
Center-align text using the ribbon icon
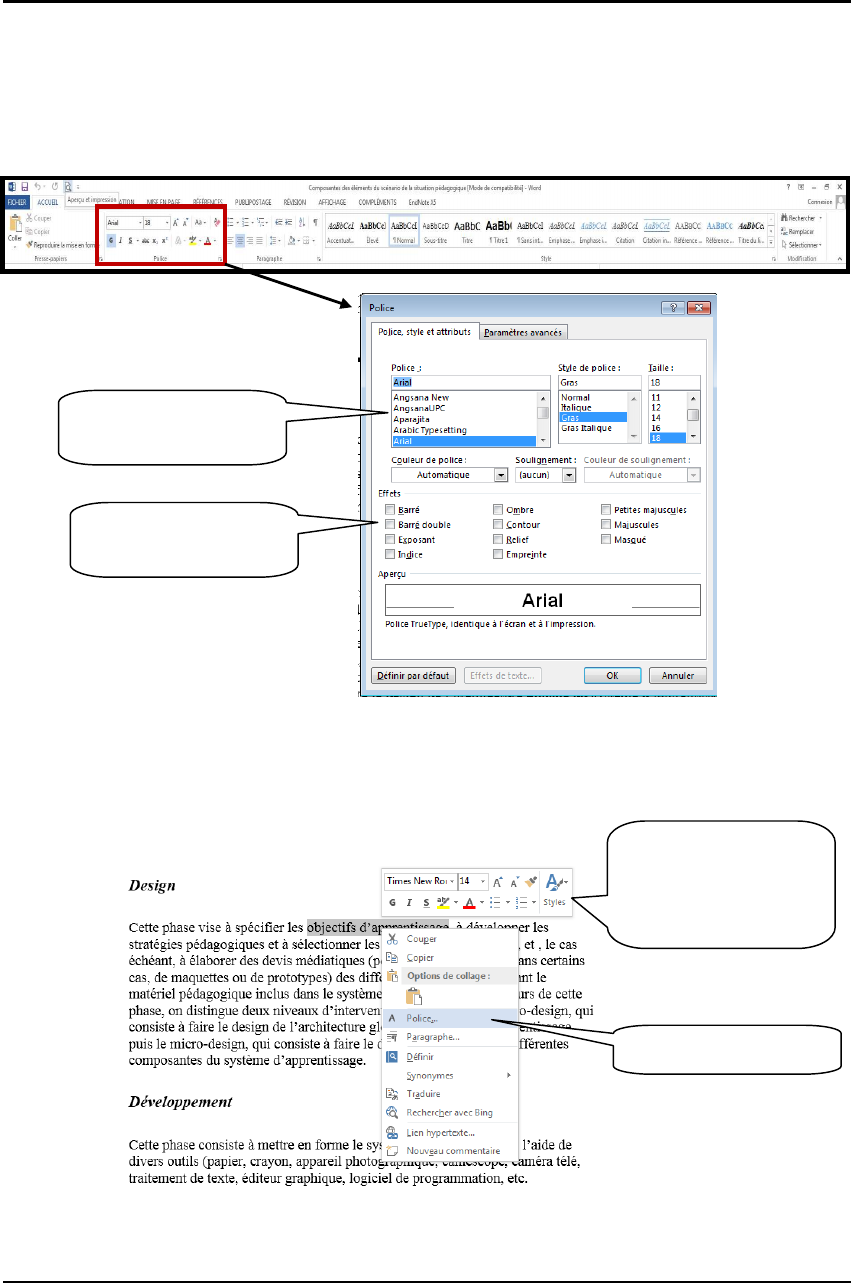(240, 240)
